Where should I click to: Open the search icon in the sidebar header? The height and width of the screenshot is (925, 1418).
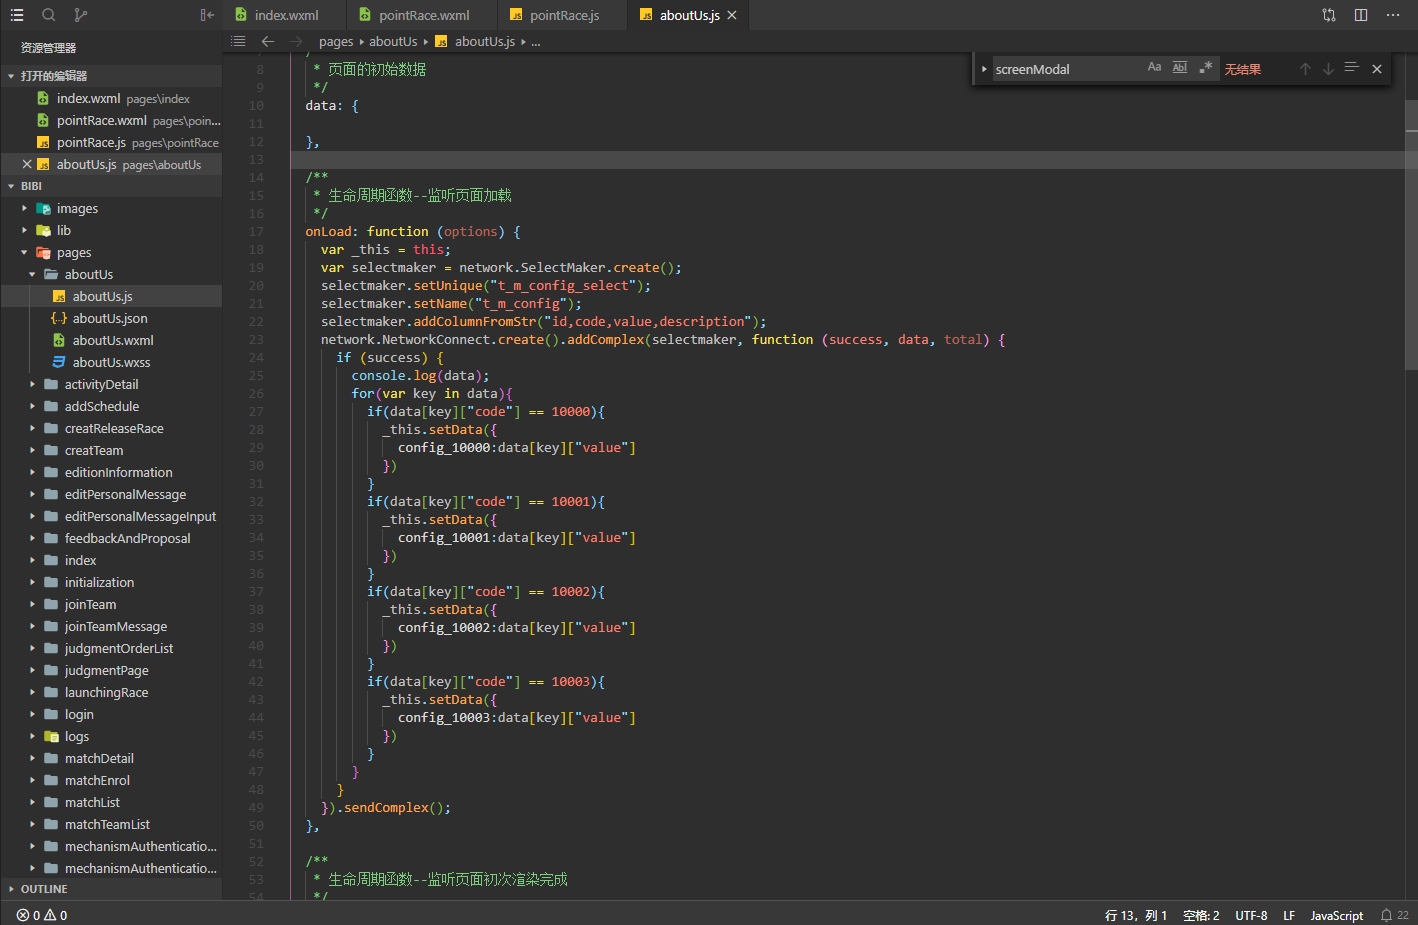(x=48, y=15)
